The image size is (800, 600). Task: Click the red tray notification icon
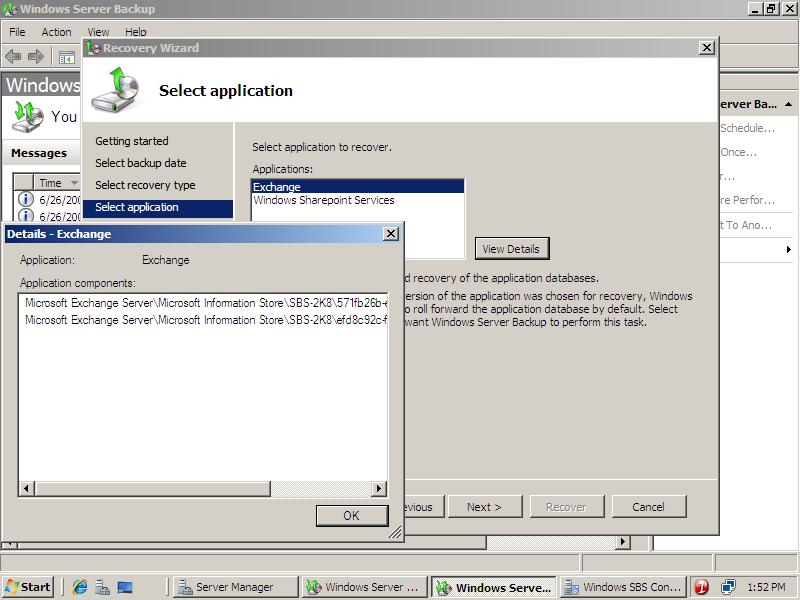(x=702, y=587)
